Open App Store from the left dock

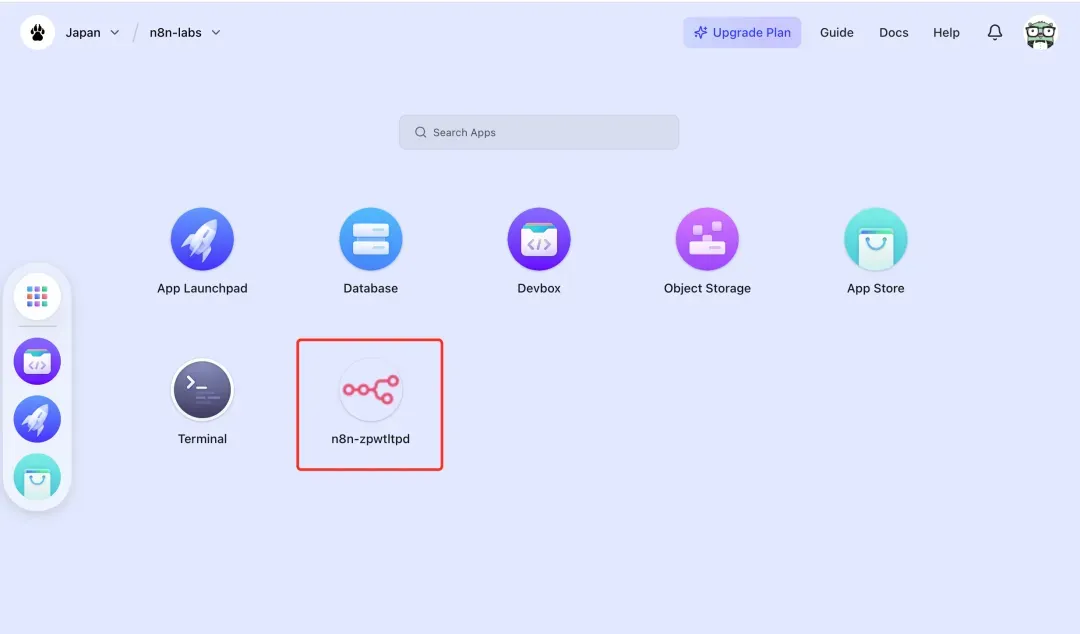click(37, 478)
